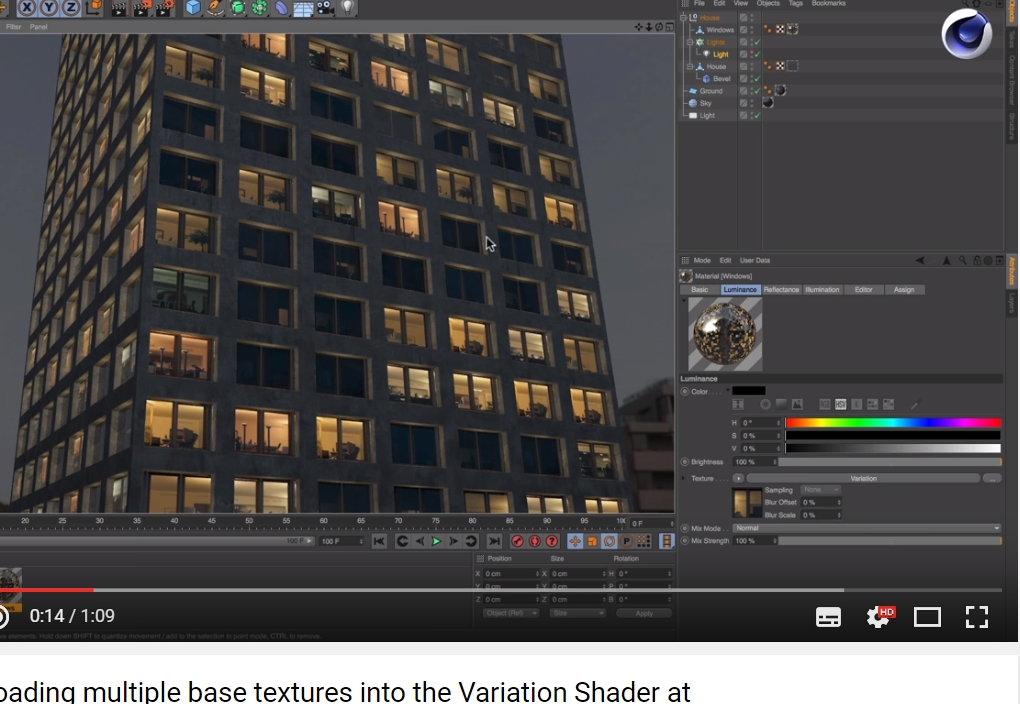Toggle rotation keyframing icon in timeline
Screen dimensions: 1020x704
pyautogui.click(x=610, y=541)
